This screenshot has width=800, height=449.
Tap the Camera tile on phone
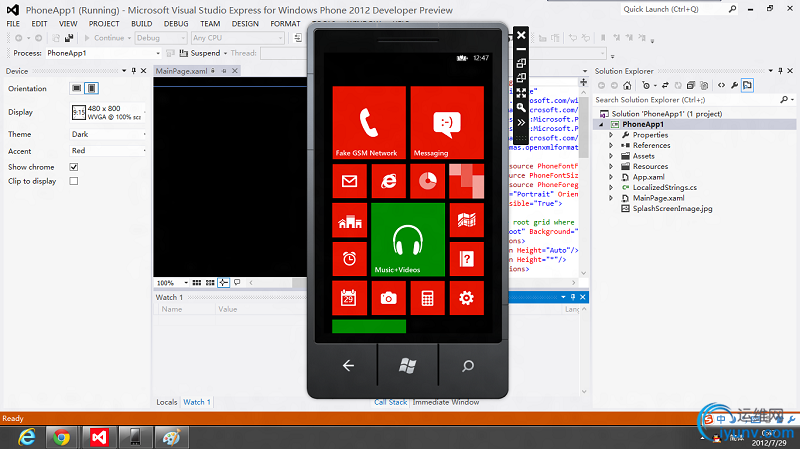tap(388, 298)
